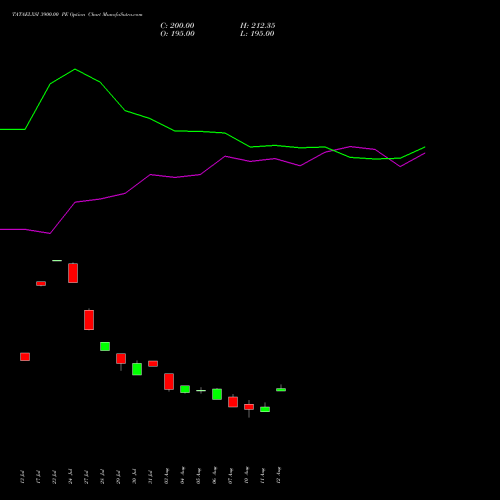Click the open value "O: 195.00"
This screenshot has width=500, height=500.
tap(177, 34)
